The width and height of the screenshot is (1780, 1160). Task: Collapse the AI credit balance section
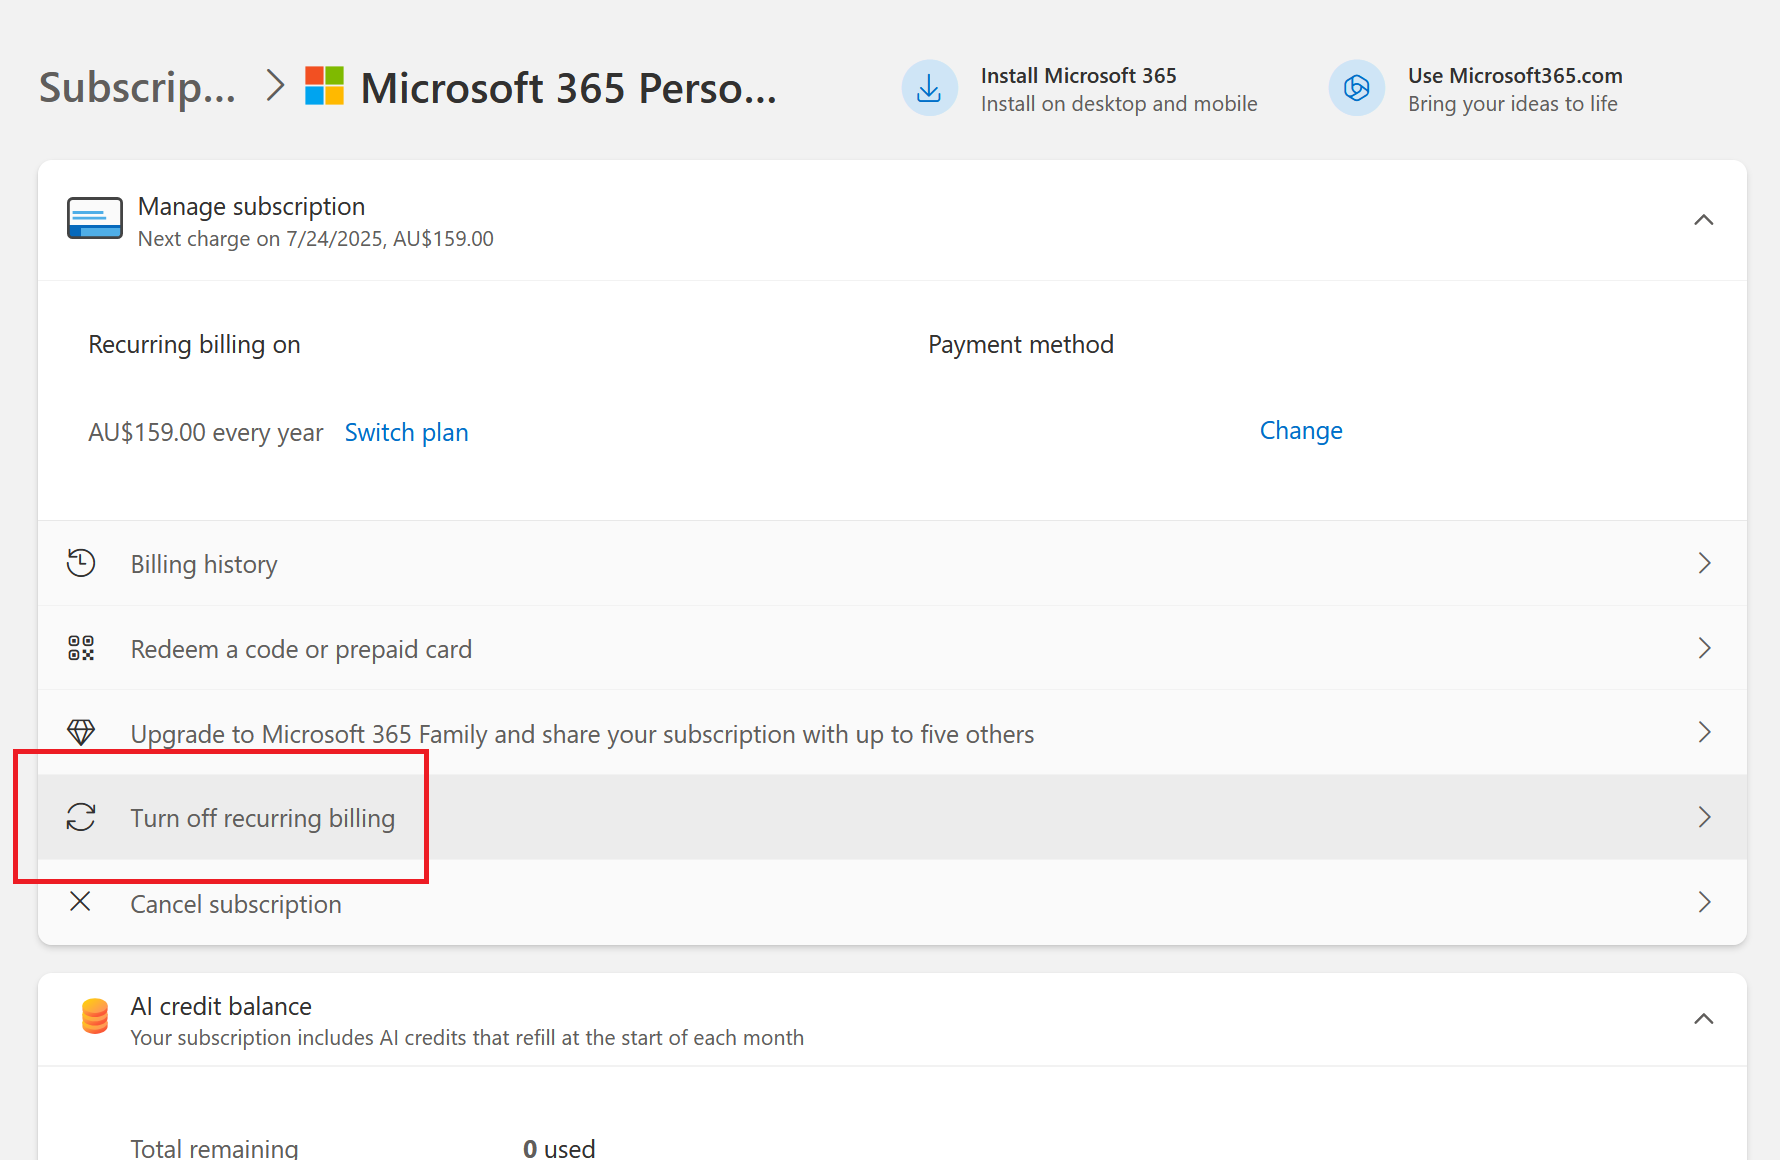[1703, 1019]
